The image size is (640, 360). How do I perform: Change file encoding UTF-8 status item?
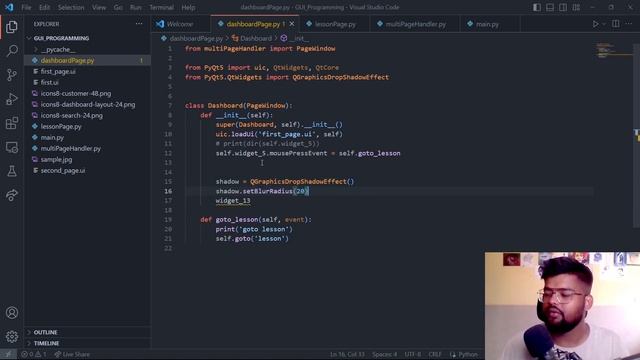coord(413,354)
